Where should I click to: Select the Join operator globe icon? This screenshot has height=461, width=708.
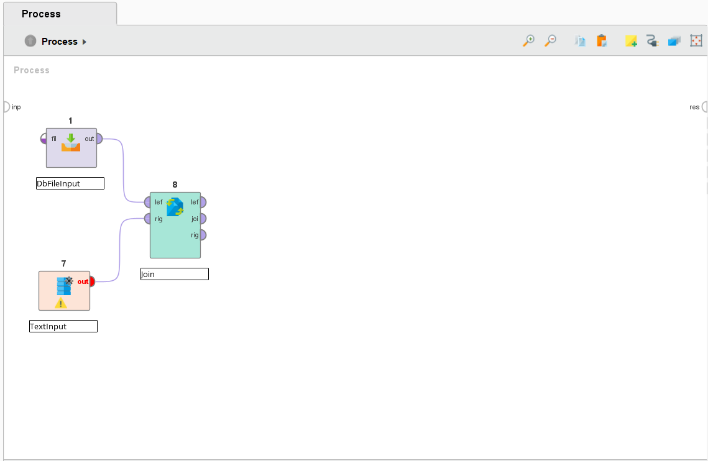click(175, 206)
